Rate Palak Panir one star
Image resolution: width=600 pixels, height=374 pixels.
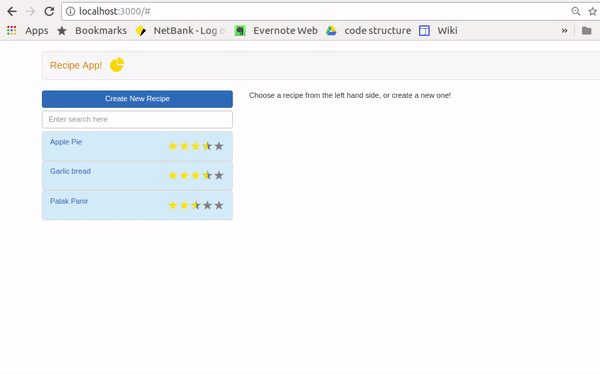coord(173,206)
